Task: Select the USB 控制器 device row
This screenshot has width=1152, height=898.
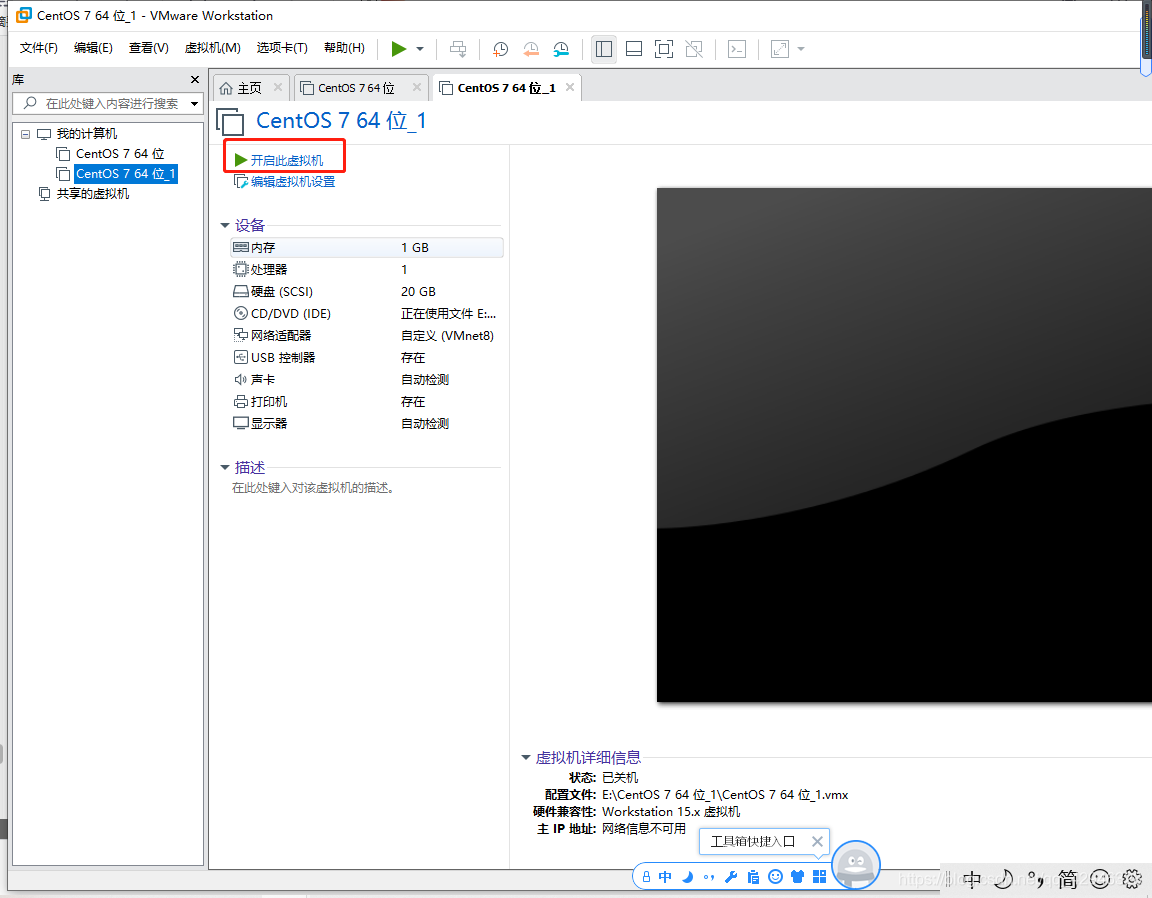Action: (367, 358)
